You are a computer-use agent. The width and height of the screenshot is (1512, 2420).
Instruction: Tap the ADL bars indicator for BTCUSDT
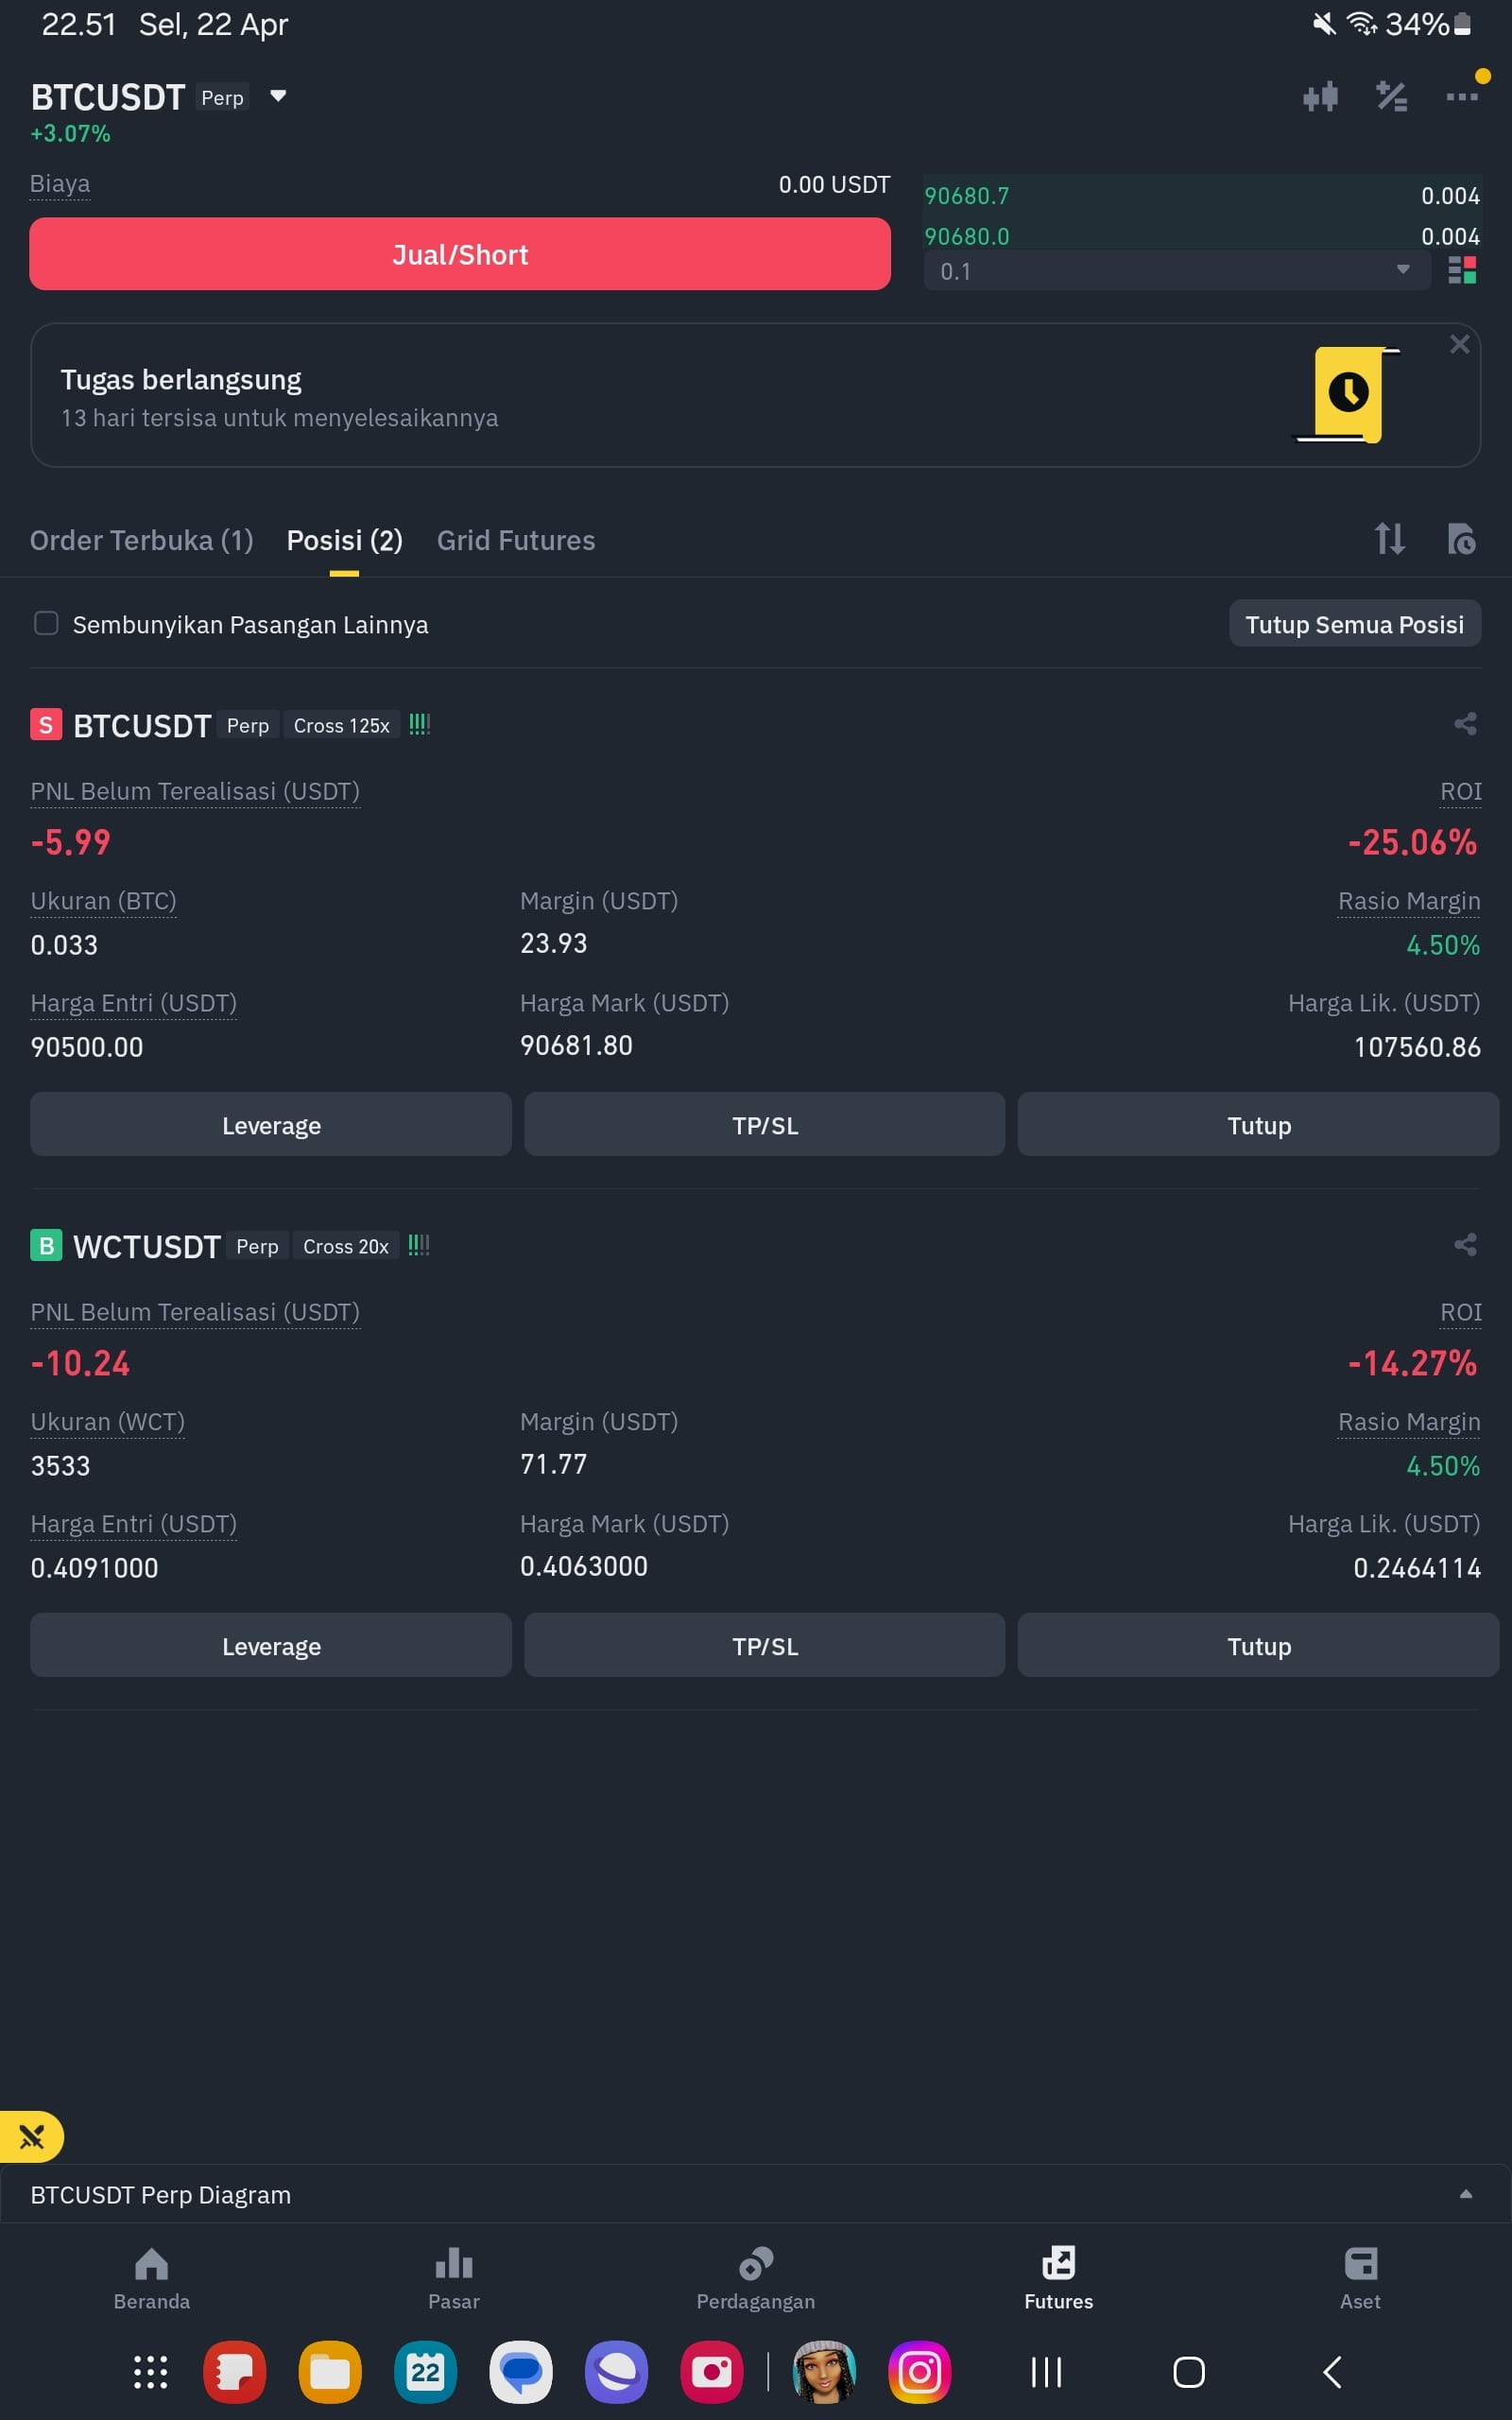tap(419, 724)
